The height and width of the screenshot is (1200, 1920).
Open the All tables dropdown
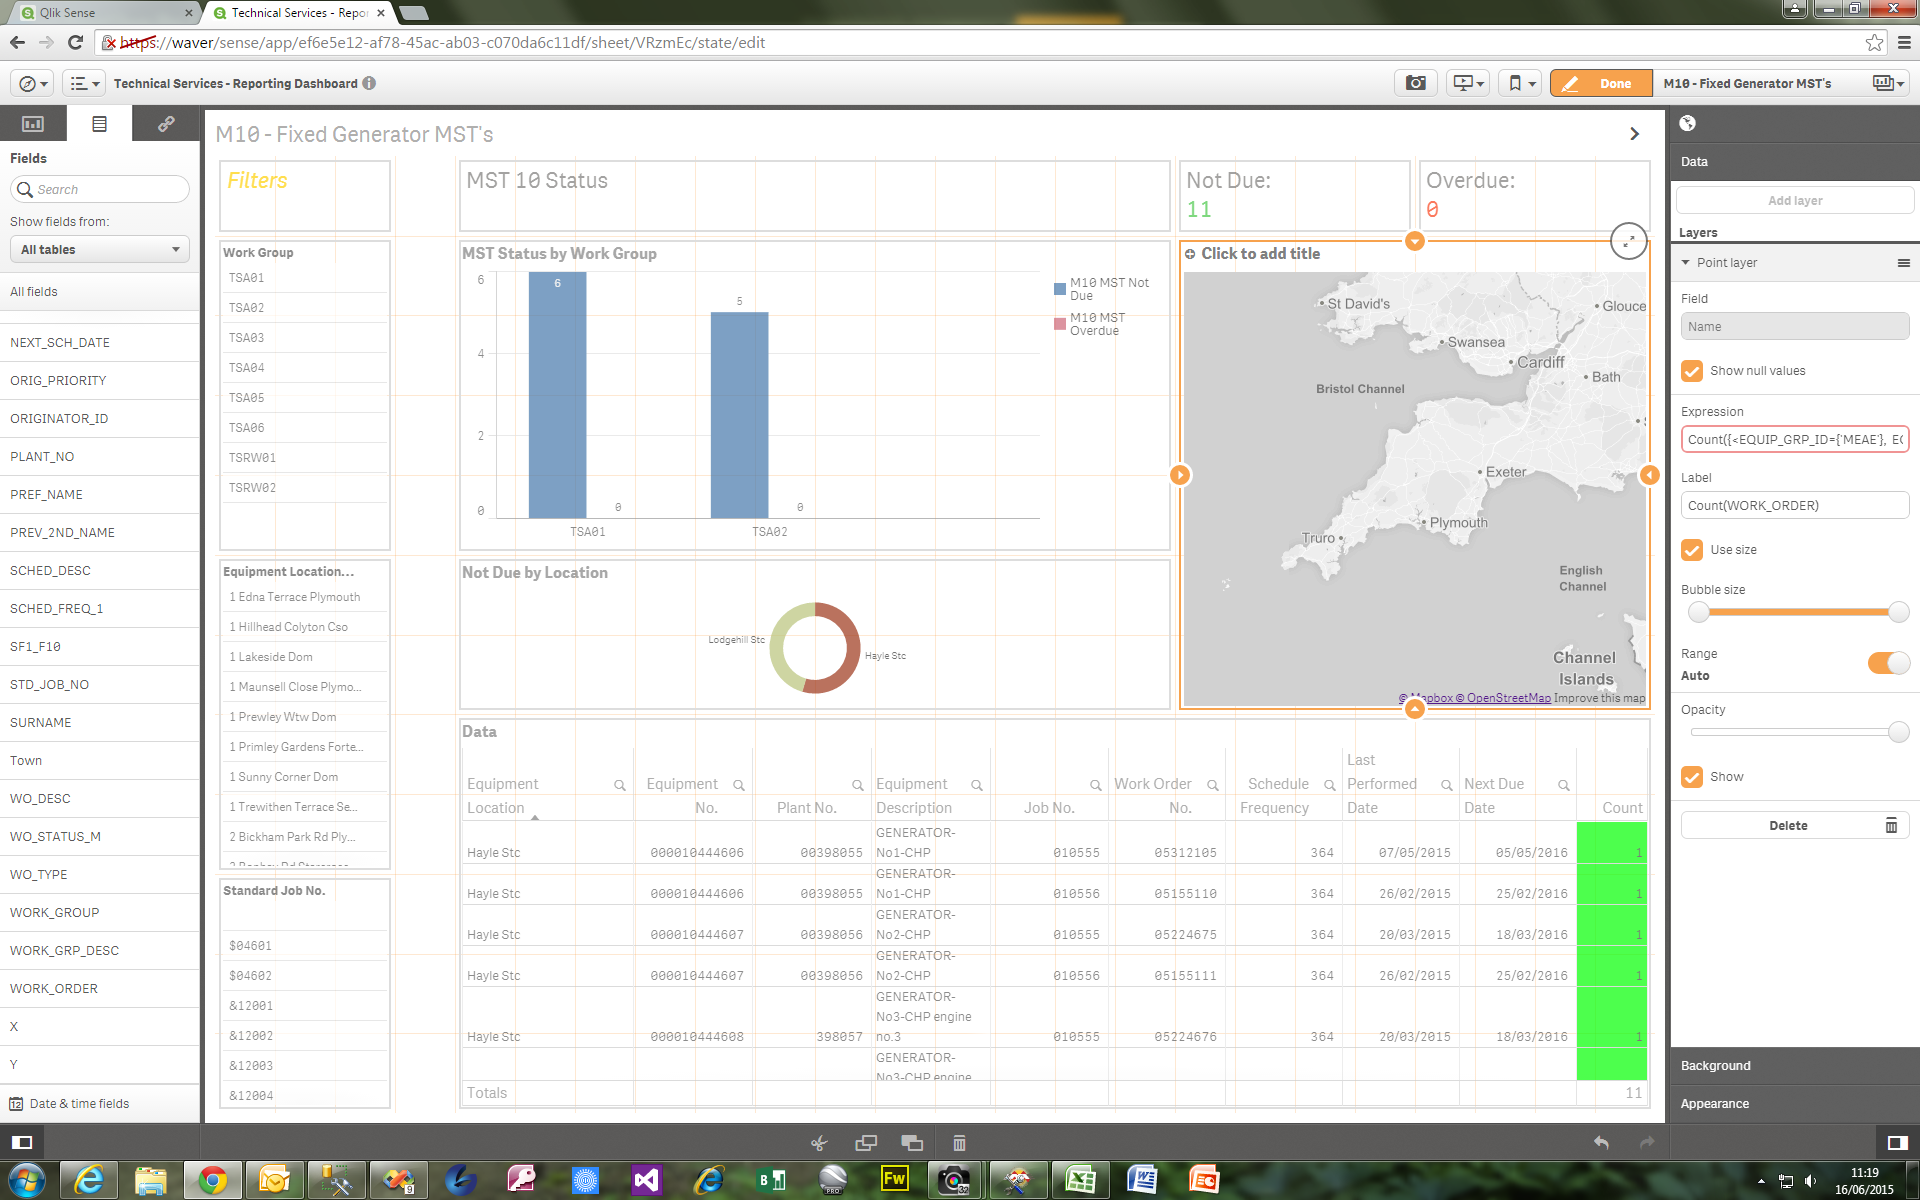coord(100,250)
